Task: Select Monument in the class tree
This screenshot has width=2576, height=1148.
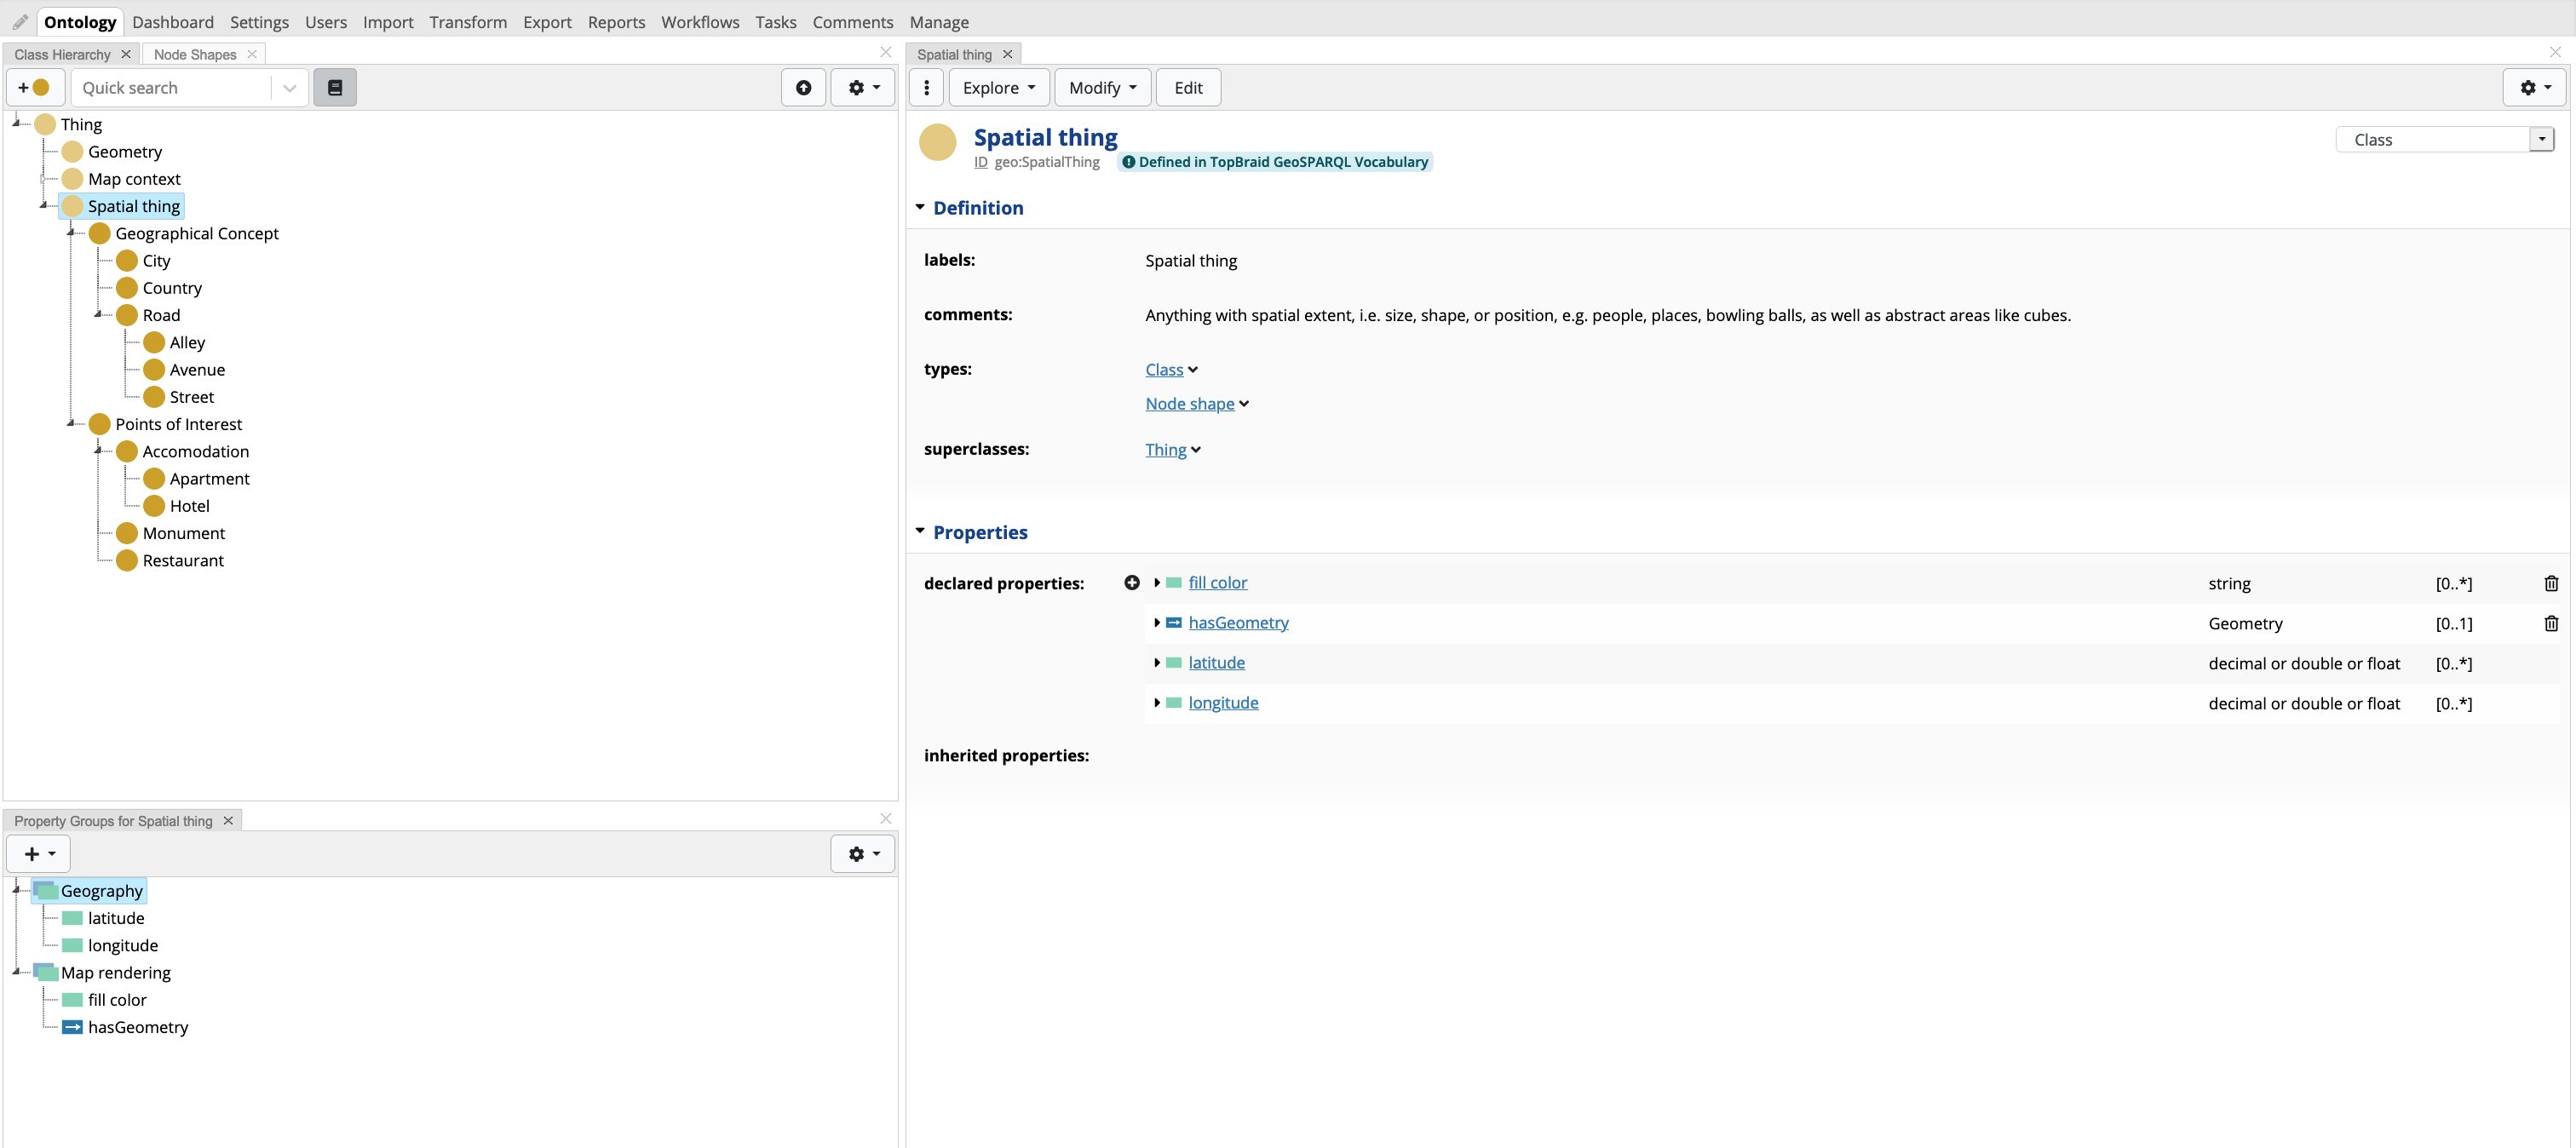Action: click(183, 534)
